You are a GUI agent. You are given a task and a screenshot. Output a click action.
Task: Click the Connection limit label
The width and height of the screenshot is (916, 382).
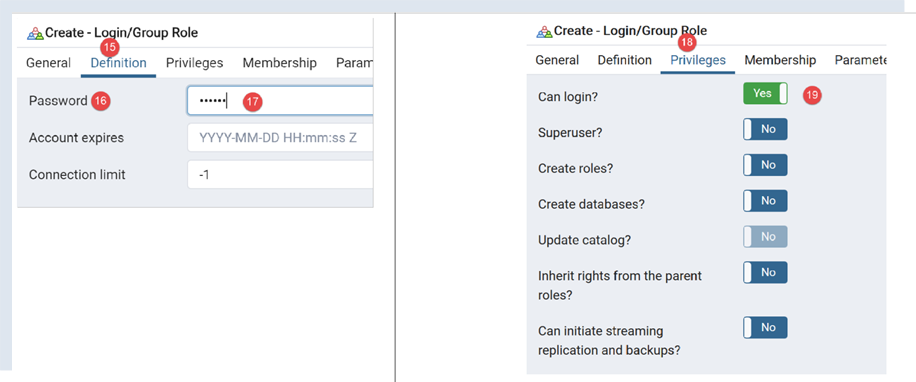pos(77,175)
